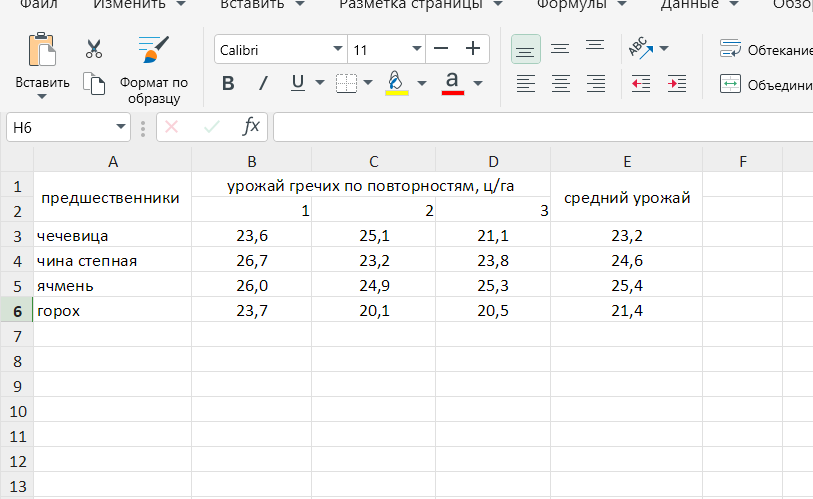Cut selection with the scissors icon
This screenshot has width=813, height=499.
point(94,49)
